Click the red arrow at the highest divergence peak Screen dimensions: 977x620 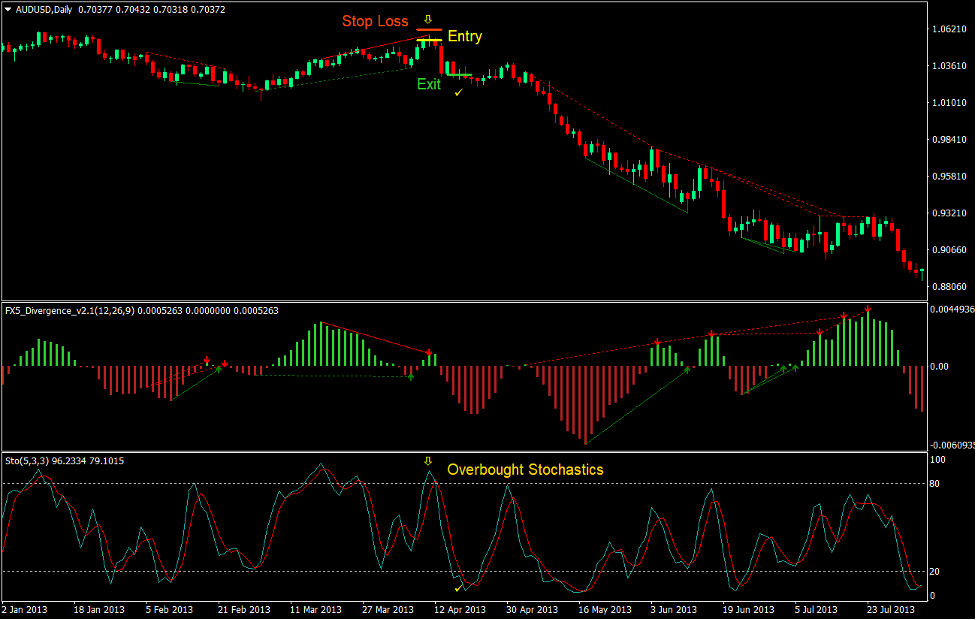click(x=868, y=310)
